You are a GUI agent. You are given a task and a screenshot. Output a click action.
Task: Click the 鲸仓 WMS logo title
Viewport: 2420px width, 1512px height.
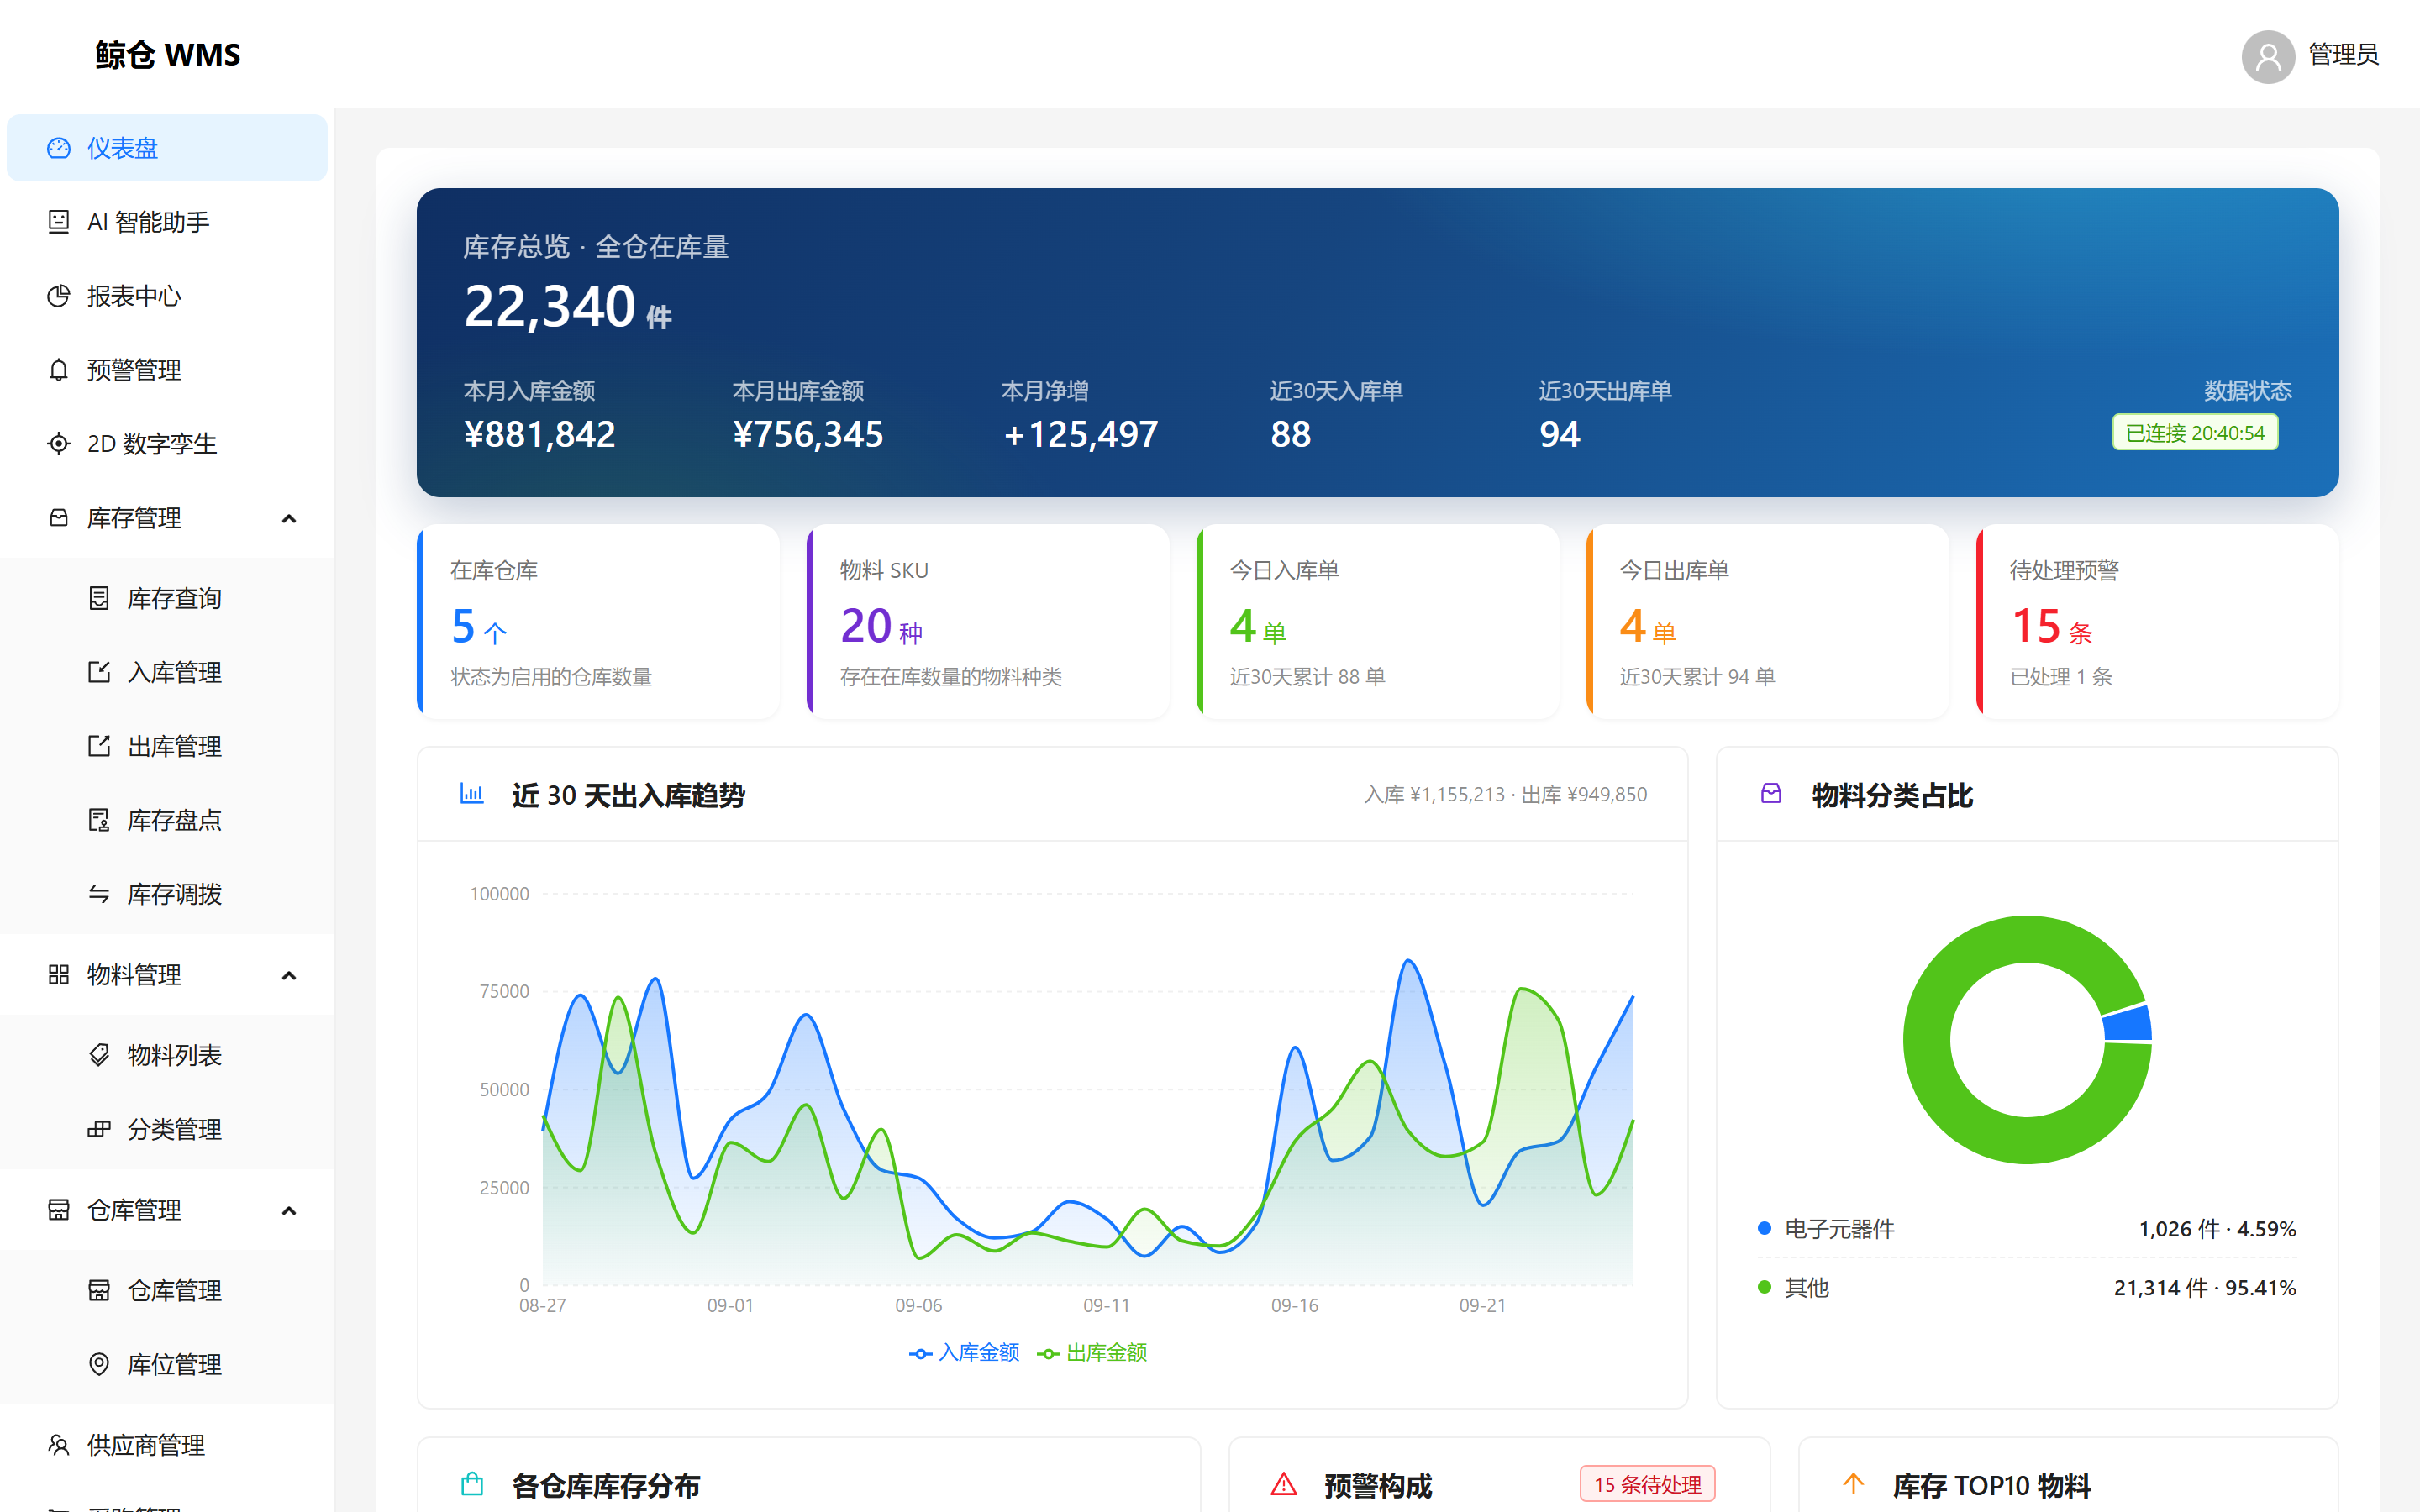[168, 54]
